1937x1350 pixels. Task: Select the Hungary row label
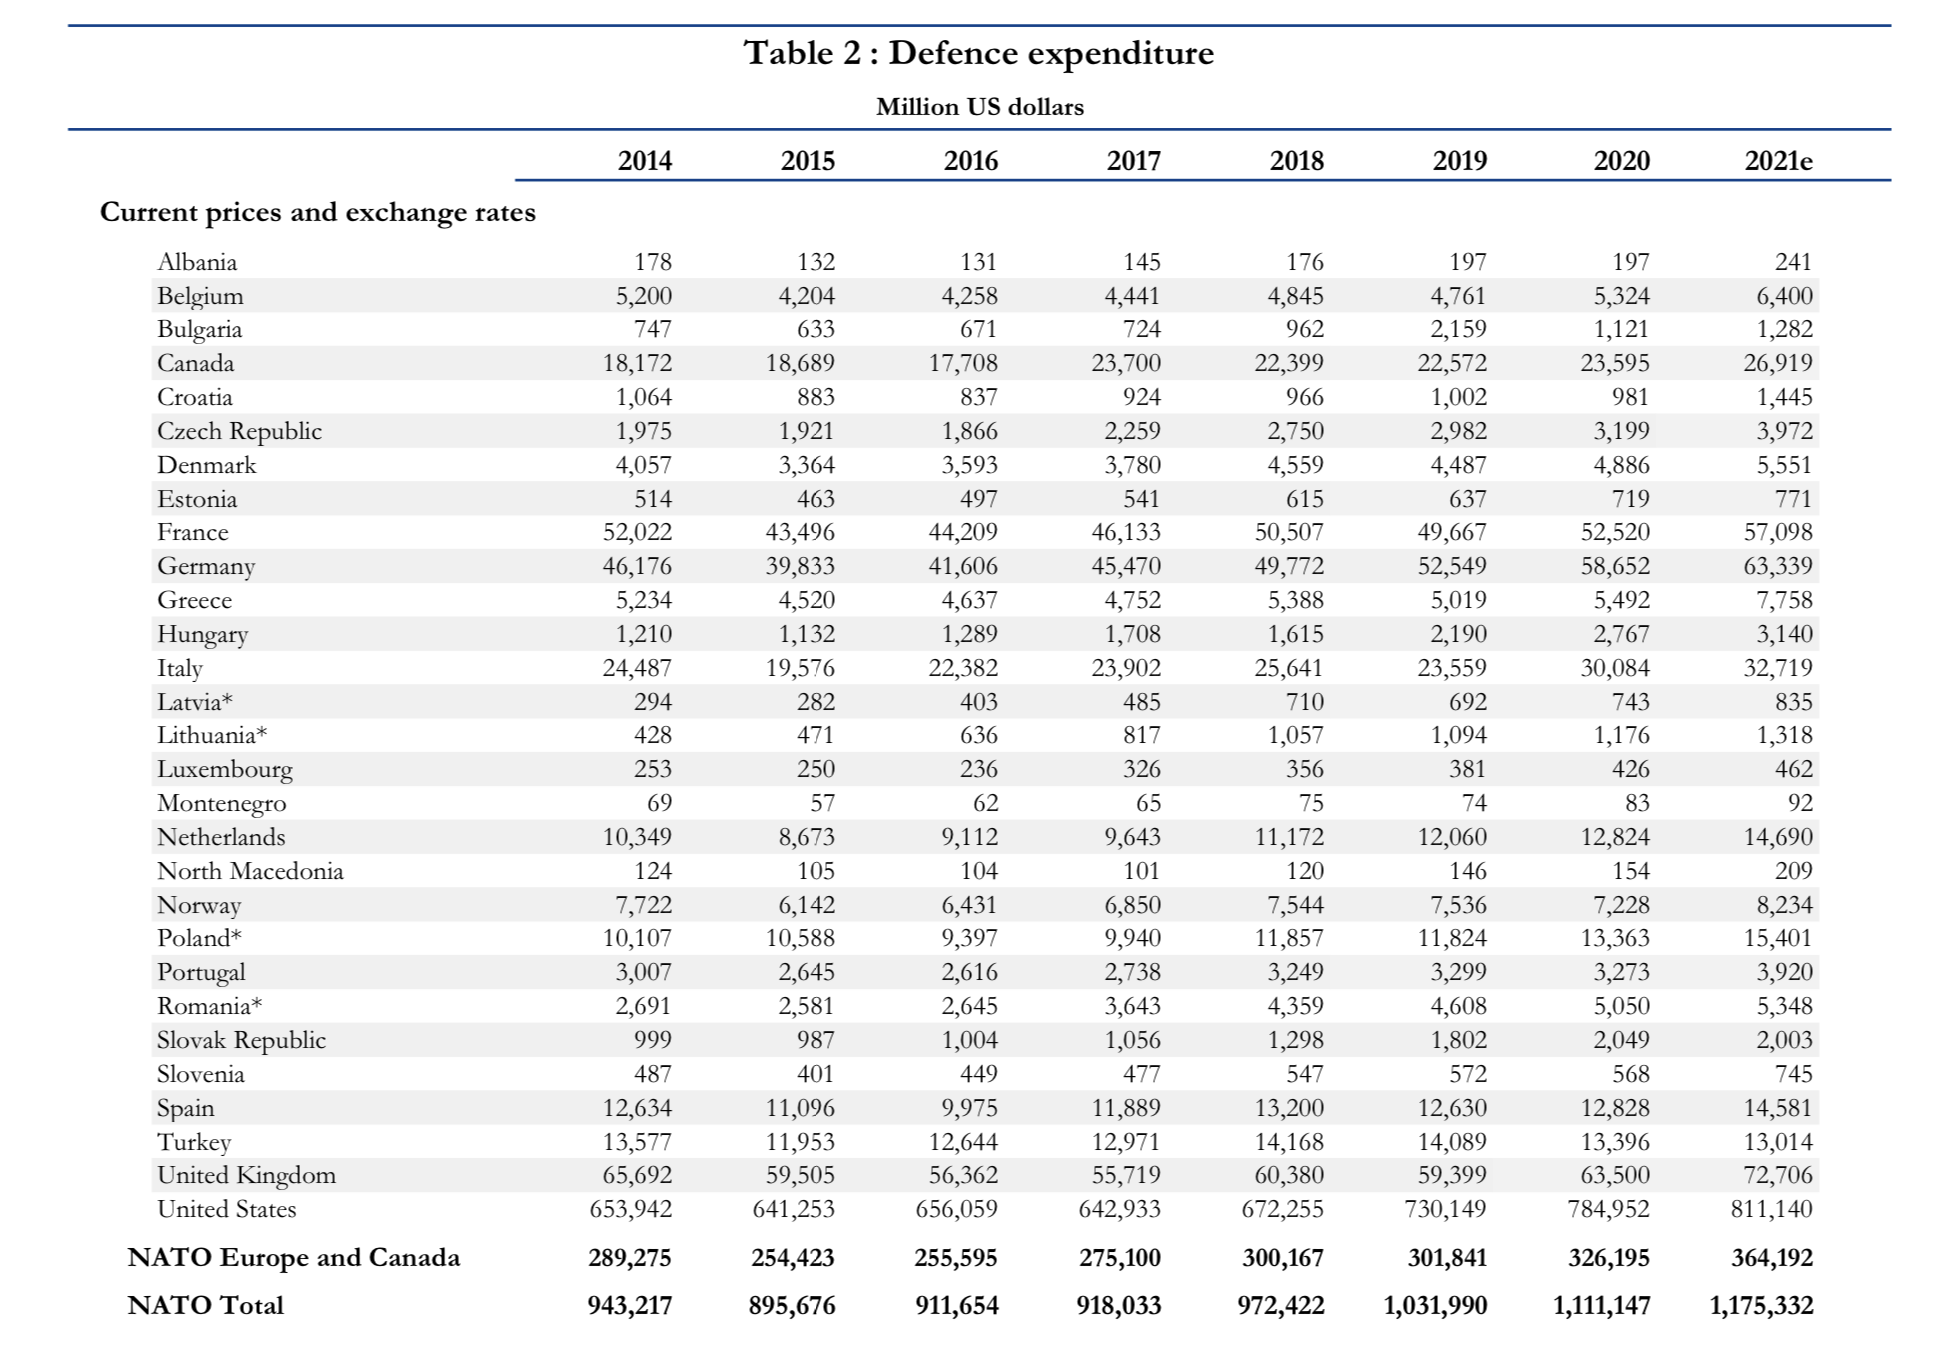pos(202,634)
